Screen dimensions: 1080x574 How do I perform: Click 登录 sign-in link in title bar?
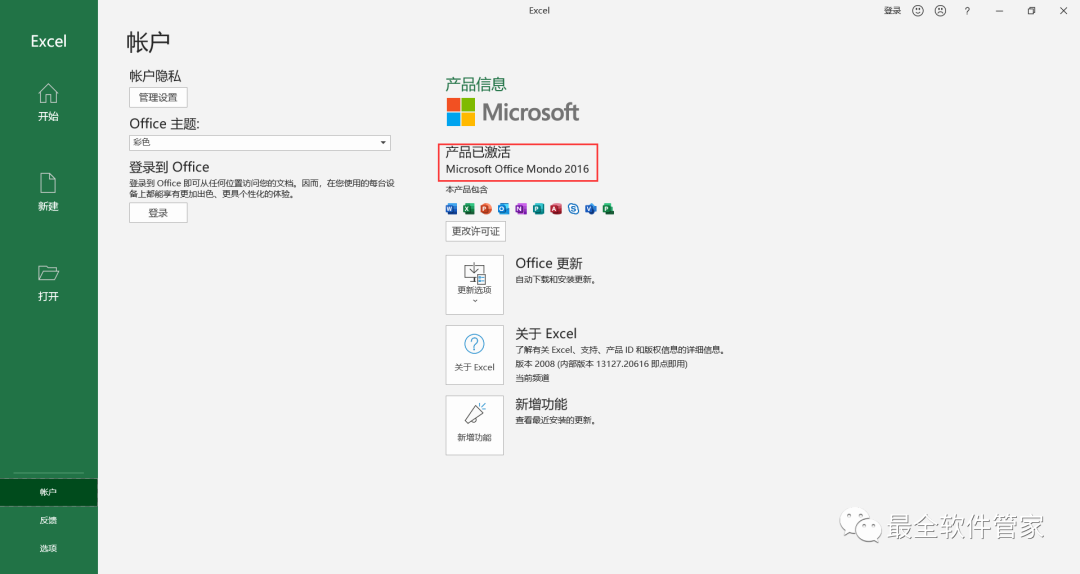pos(892,10)
